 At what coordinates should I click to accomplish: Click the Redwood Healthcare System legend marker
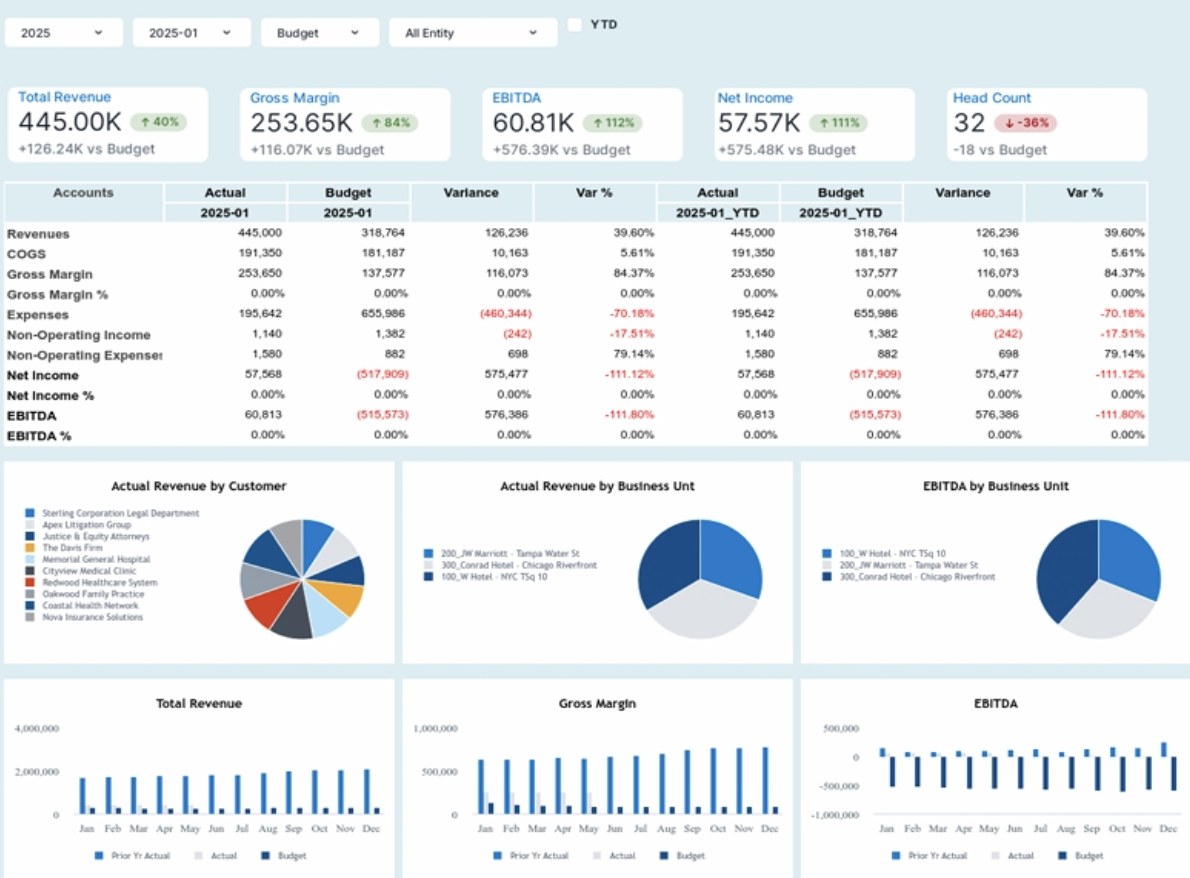[30, 582]
